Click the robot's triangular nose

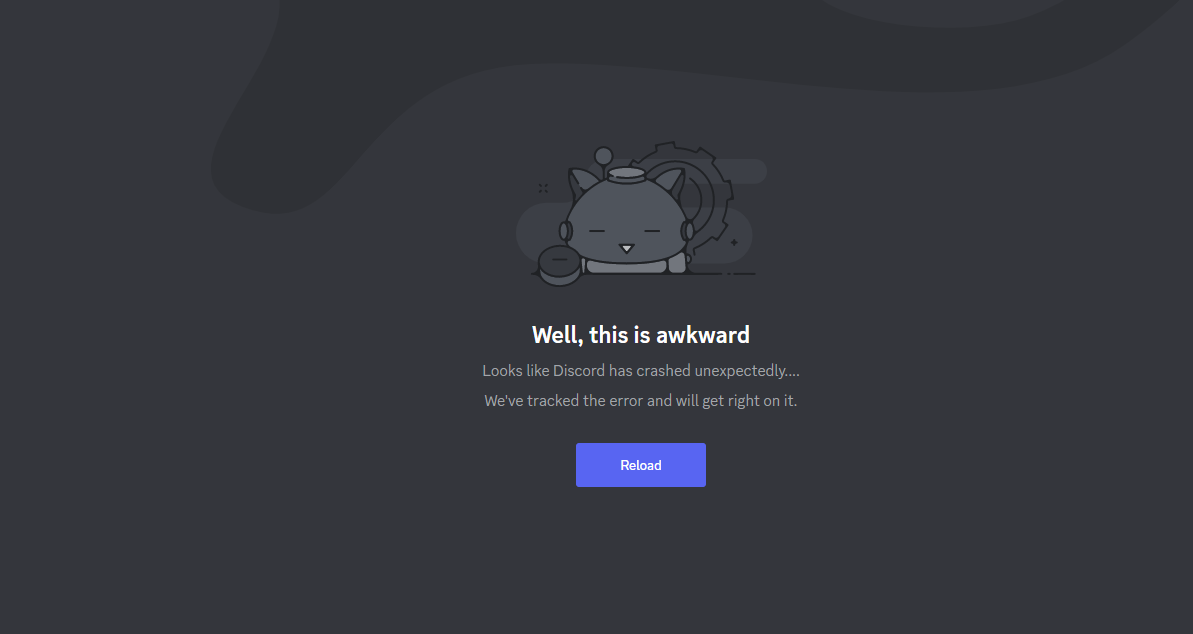(x=626, y=248)
